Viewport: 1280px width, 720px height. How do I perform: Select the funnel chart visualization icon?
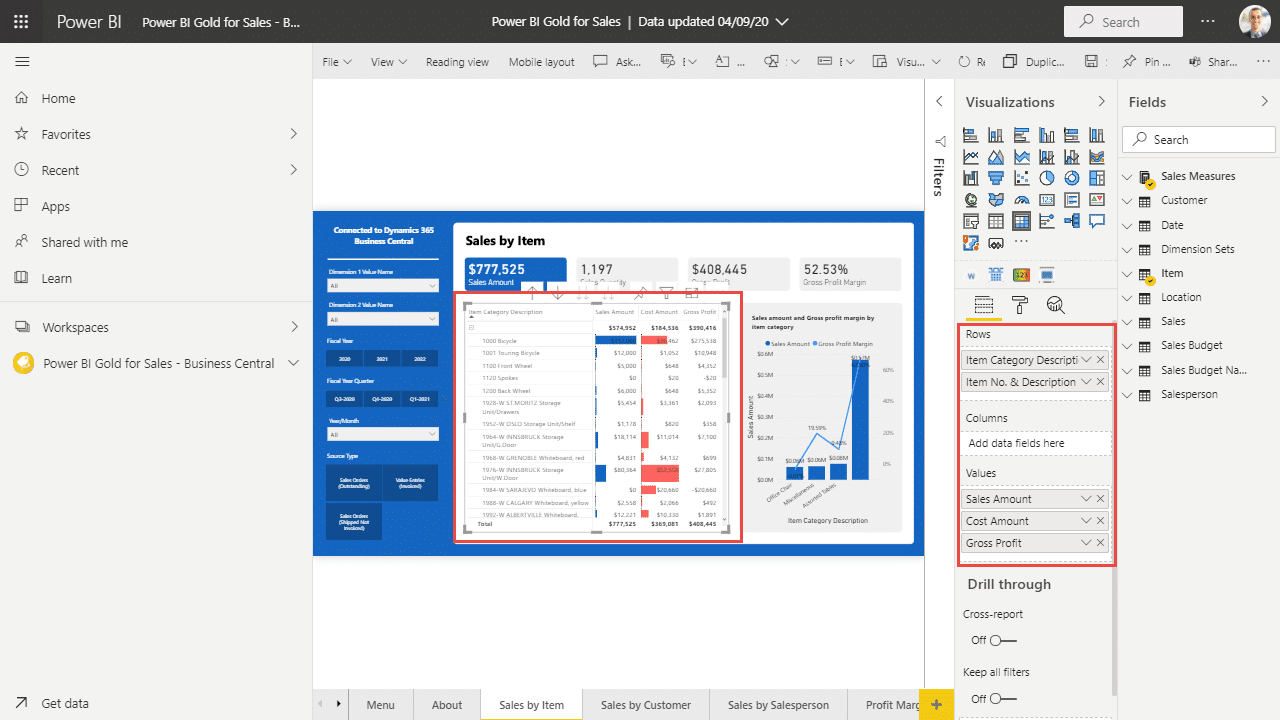pos(996,178)
